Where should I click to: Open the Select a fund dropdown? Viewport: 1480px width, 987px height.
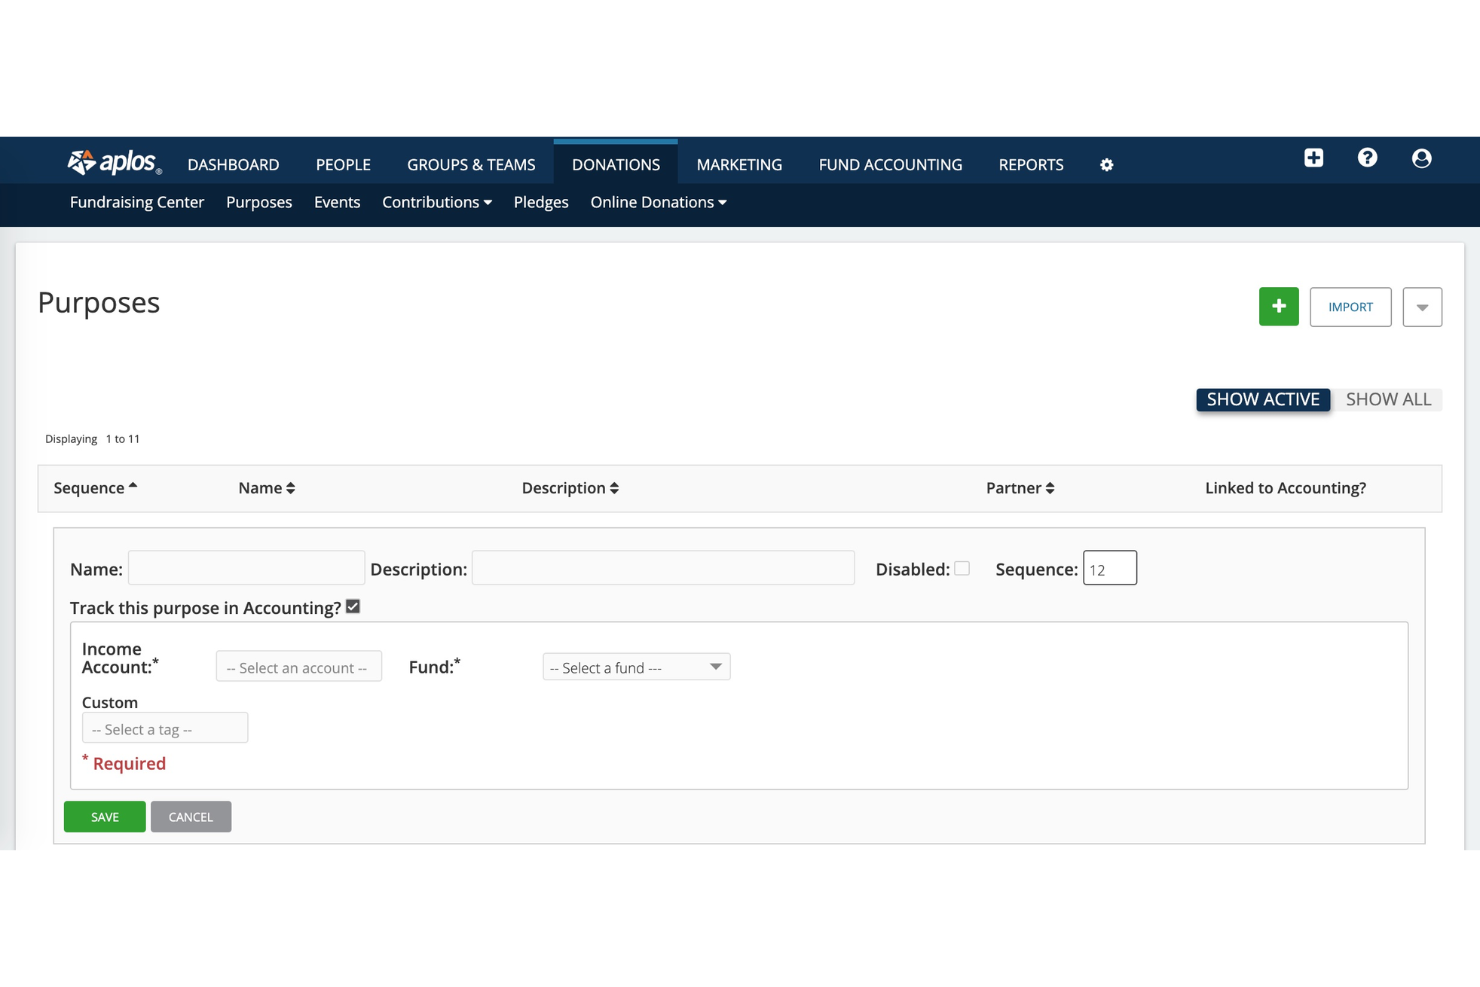point(636,666)
